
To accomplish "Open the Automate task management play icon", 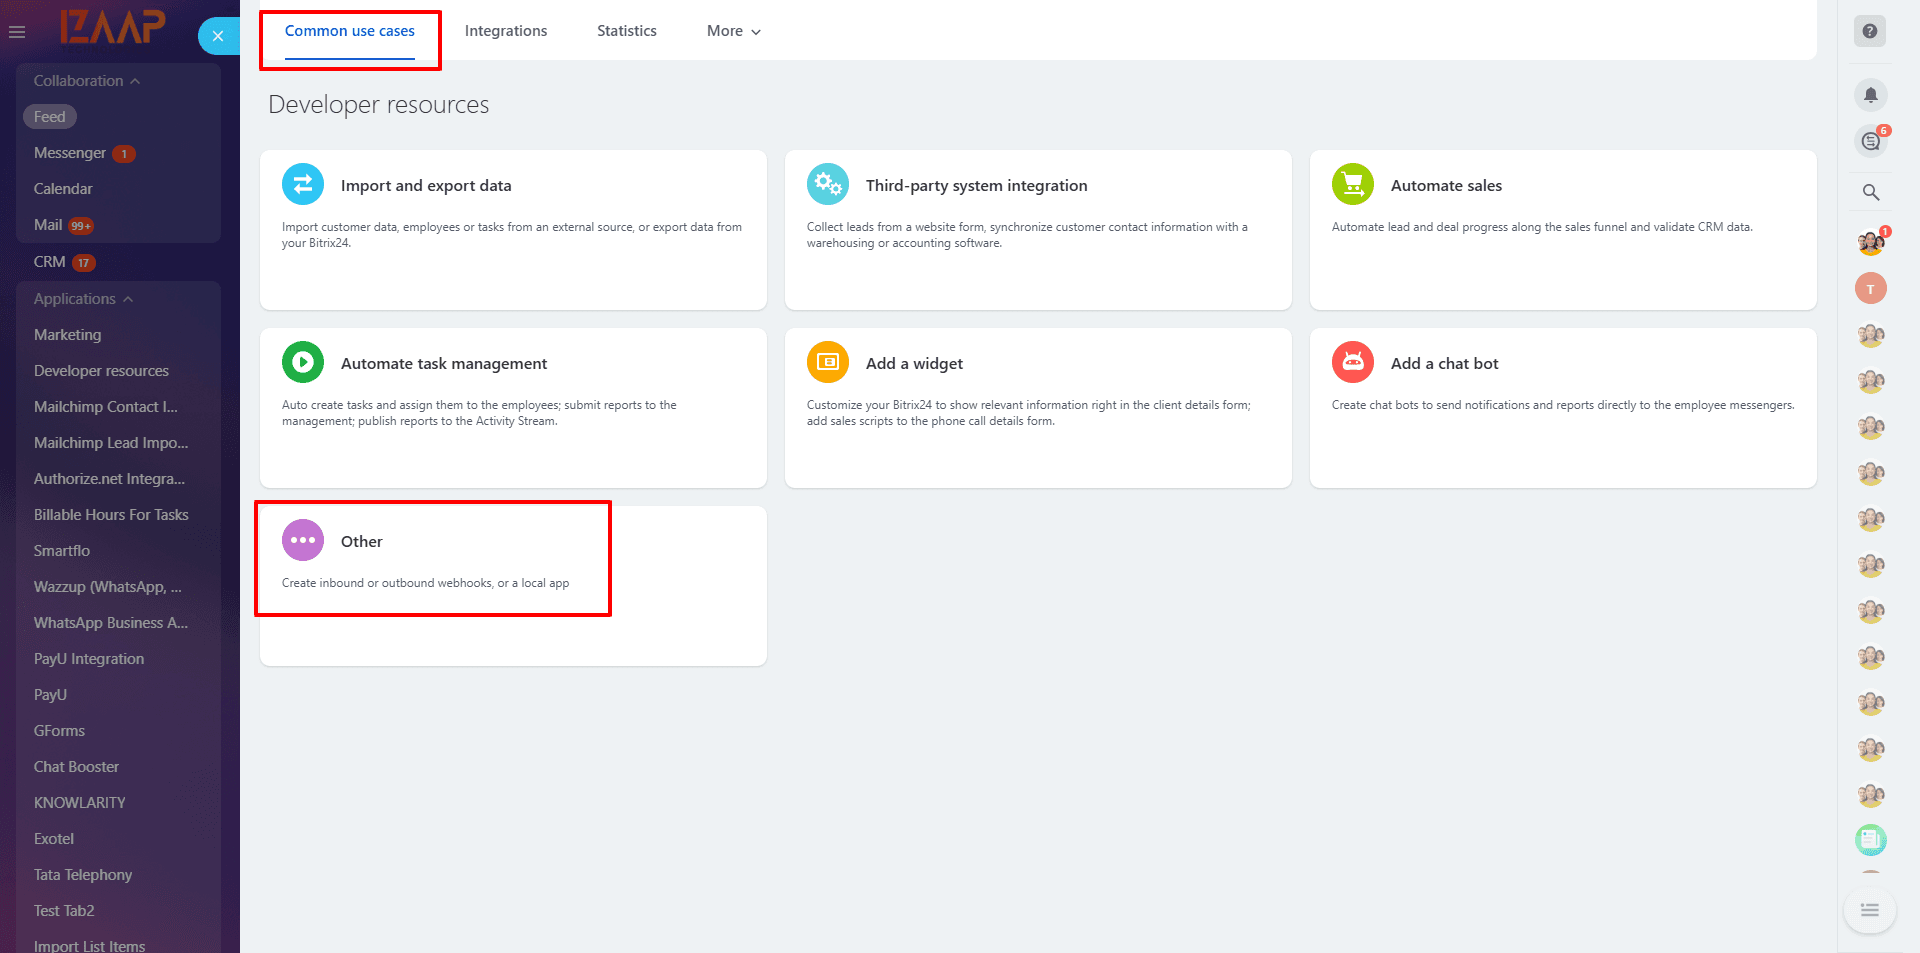I will pyautogui.click(x=302, y=362).
